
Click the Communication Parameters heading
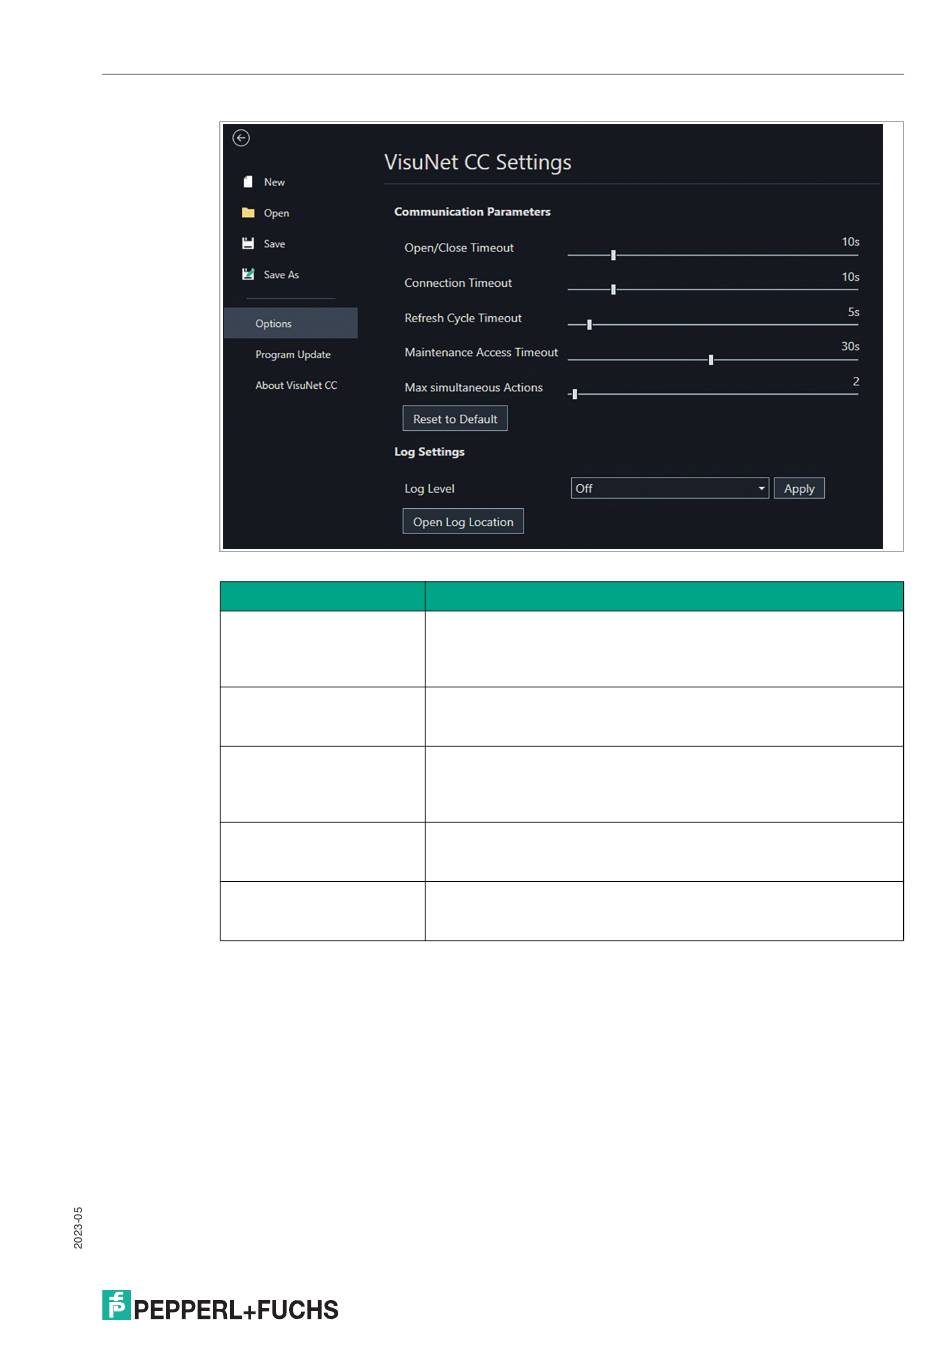click(x=472, y=212)
